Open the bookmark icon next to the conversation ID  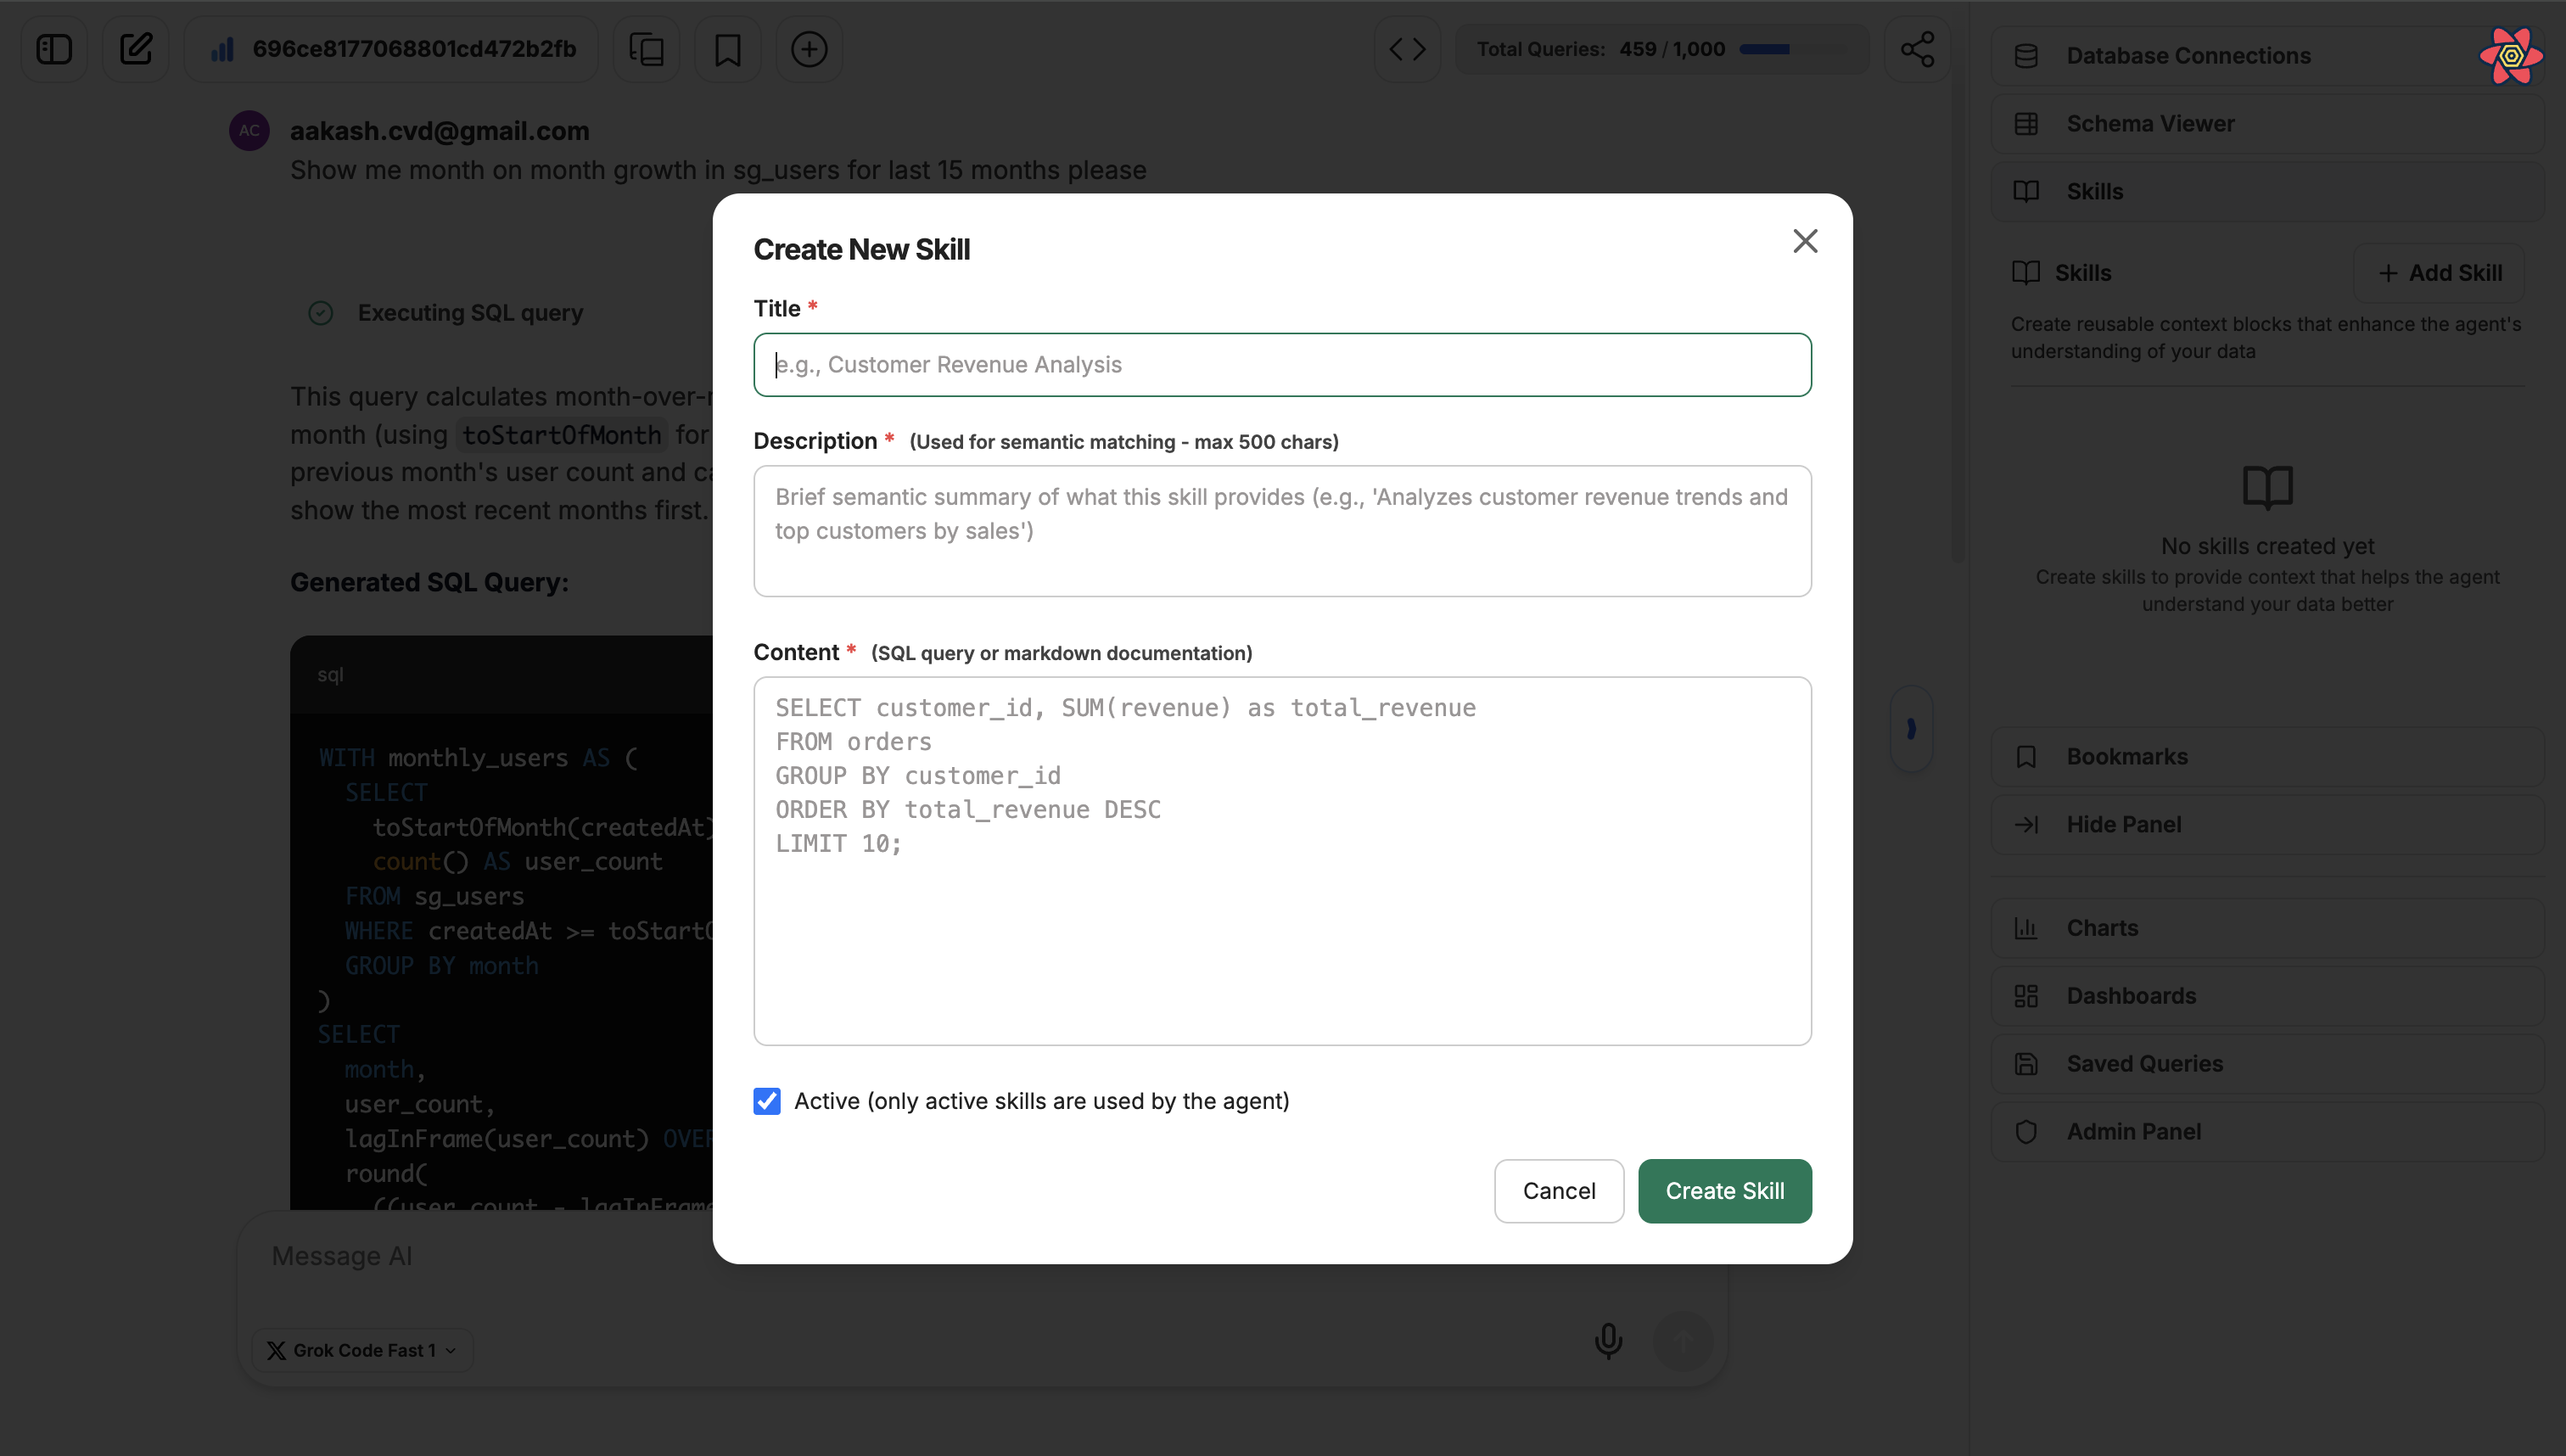[x=727, y=48]
